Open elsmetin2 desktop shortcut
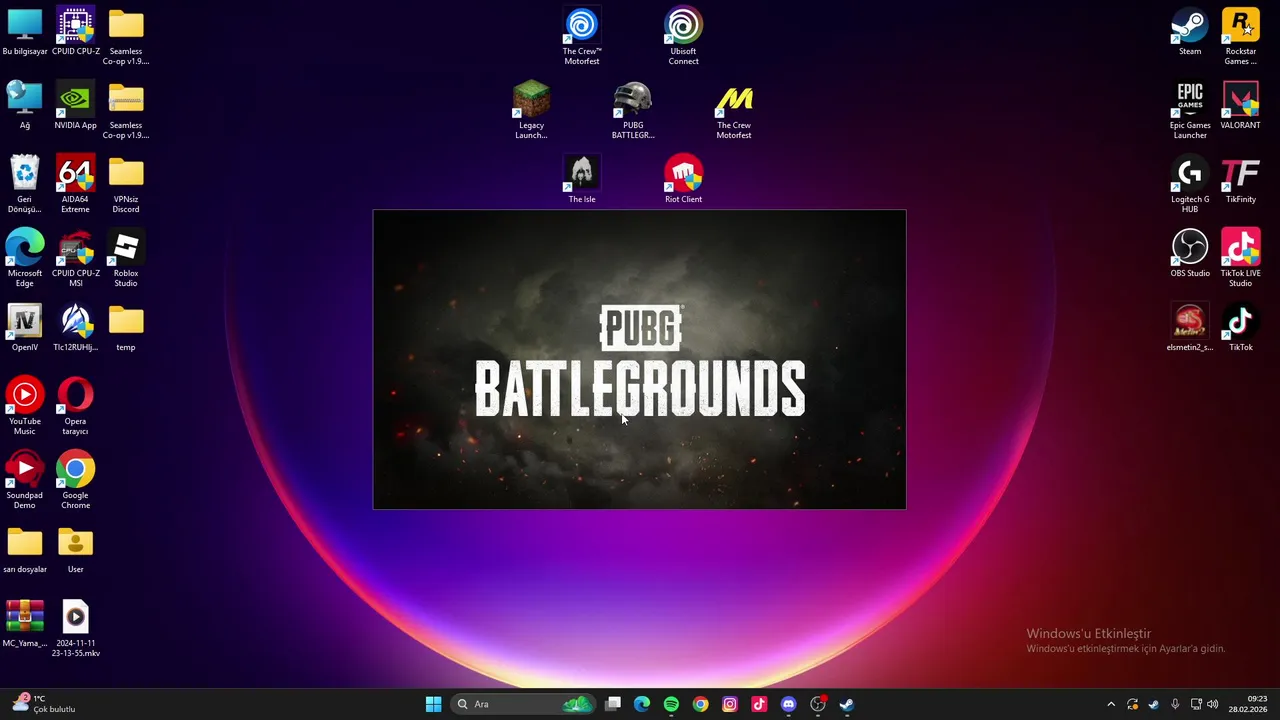The height and width of the screenshot is (720, 1280). (1190, 329)
